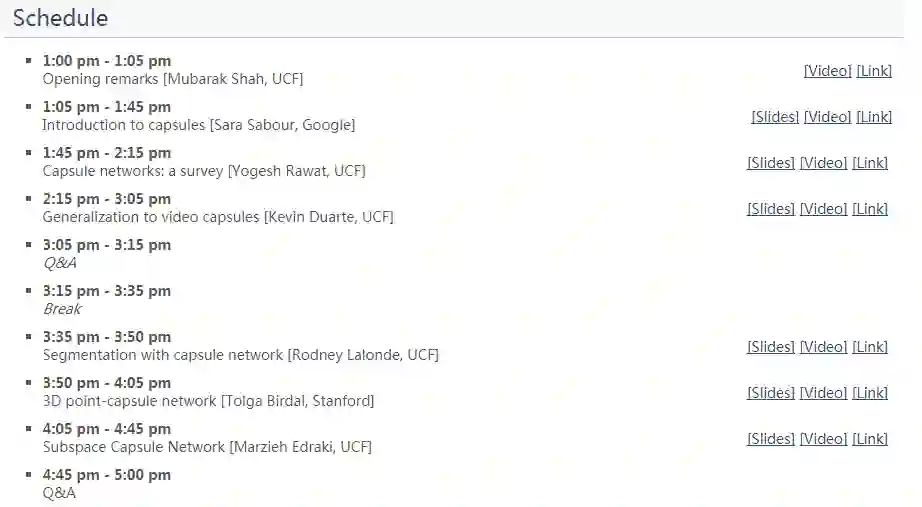Image resolution: width=922 pixels, height=507 pixels.
Task: Click [Link] for Segmentation with capsule network
Action: point(870,347)
